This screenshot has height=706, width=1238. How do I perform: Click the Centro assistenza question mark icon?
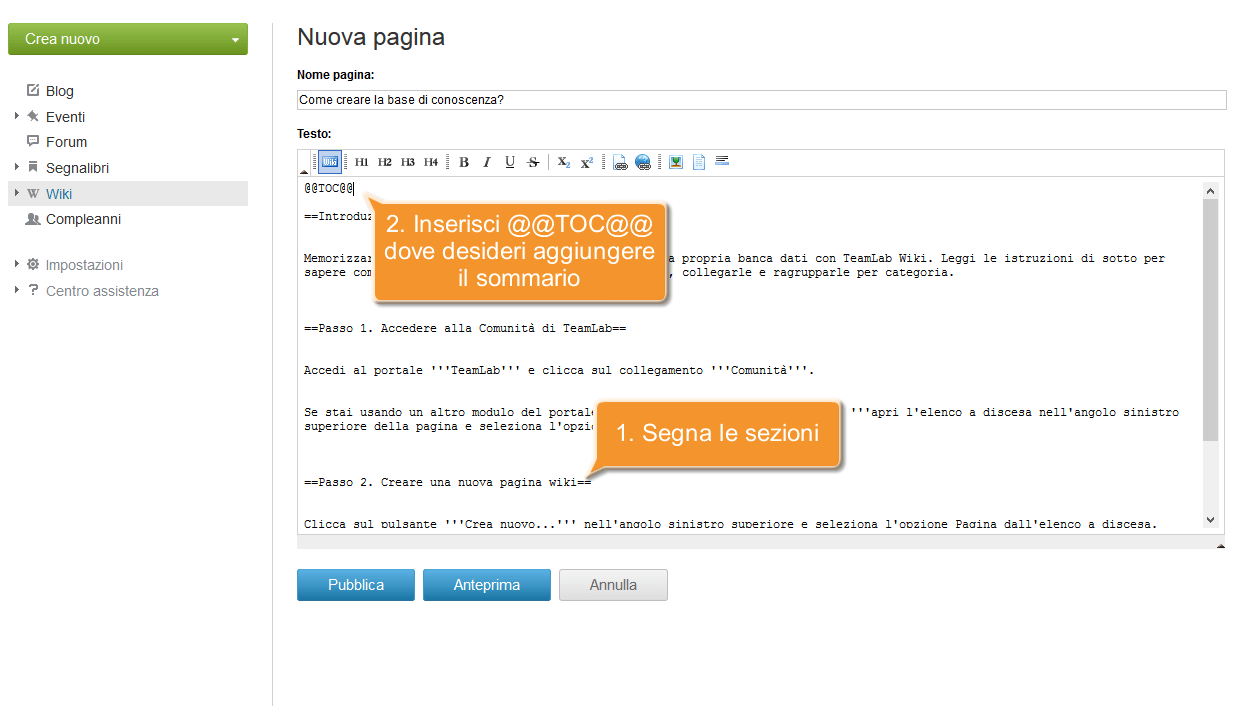coord(33,290)
